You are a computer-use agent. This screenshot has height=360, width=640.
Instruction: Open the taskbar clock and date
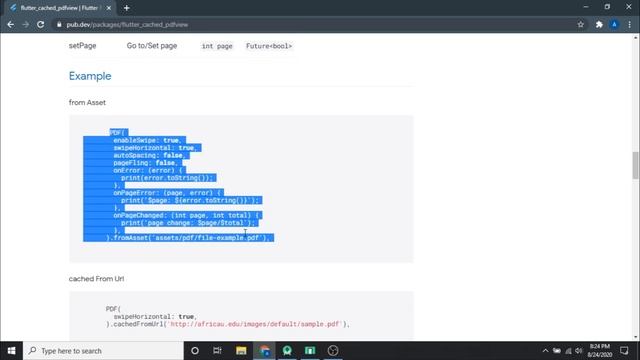click(x=600, y=351)
